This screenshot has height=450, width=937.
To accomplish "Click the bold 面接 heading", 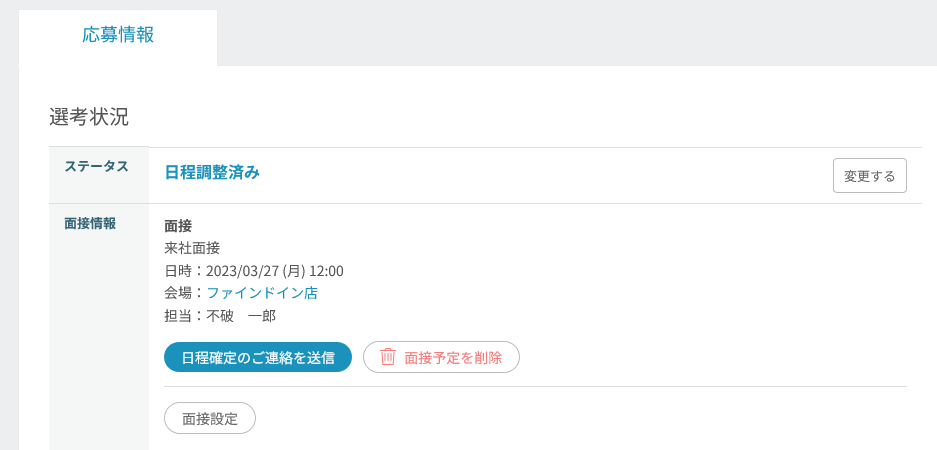I will tap(178, 225).
